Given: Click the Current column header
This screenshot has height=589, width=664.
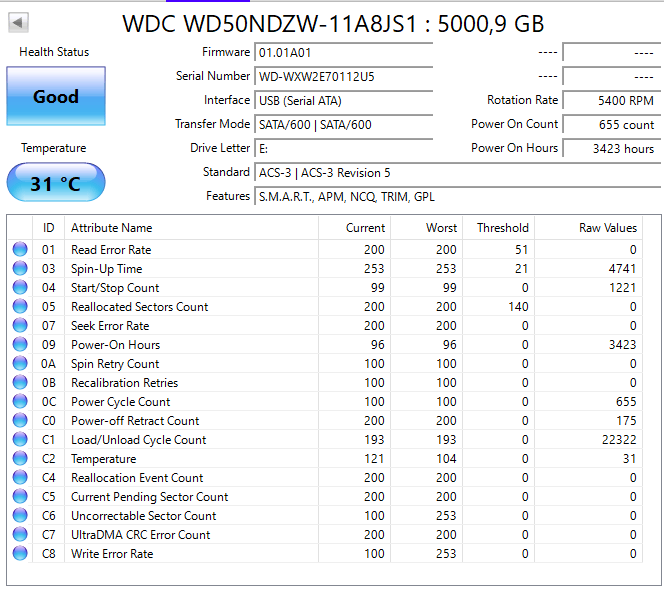Looking at the screenshot, I should (x=354, y=228).
